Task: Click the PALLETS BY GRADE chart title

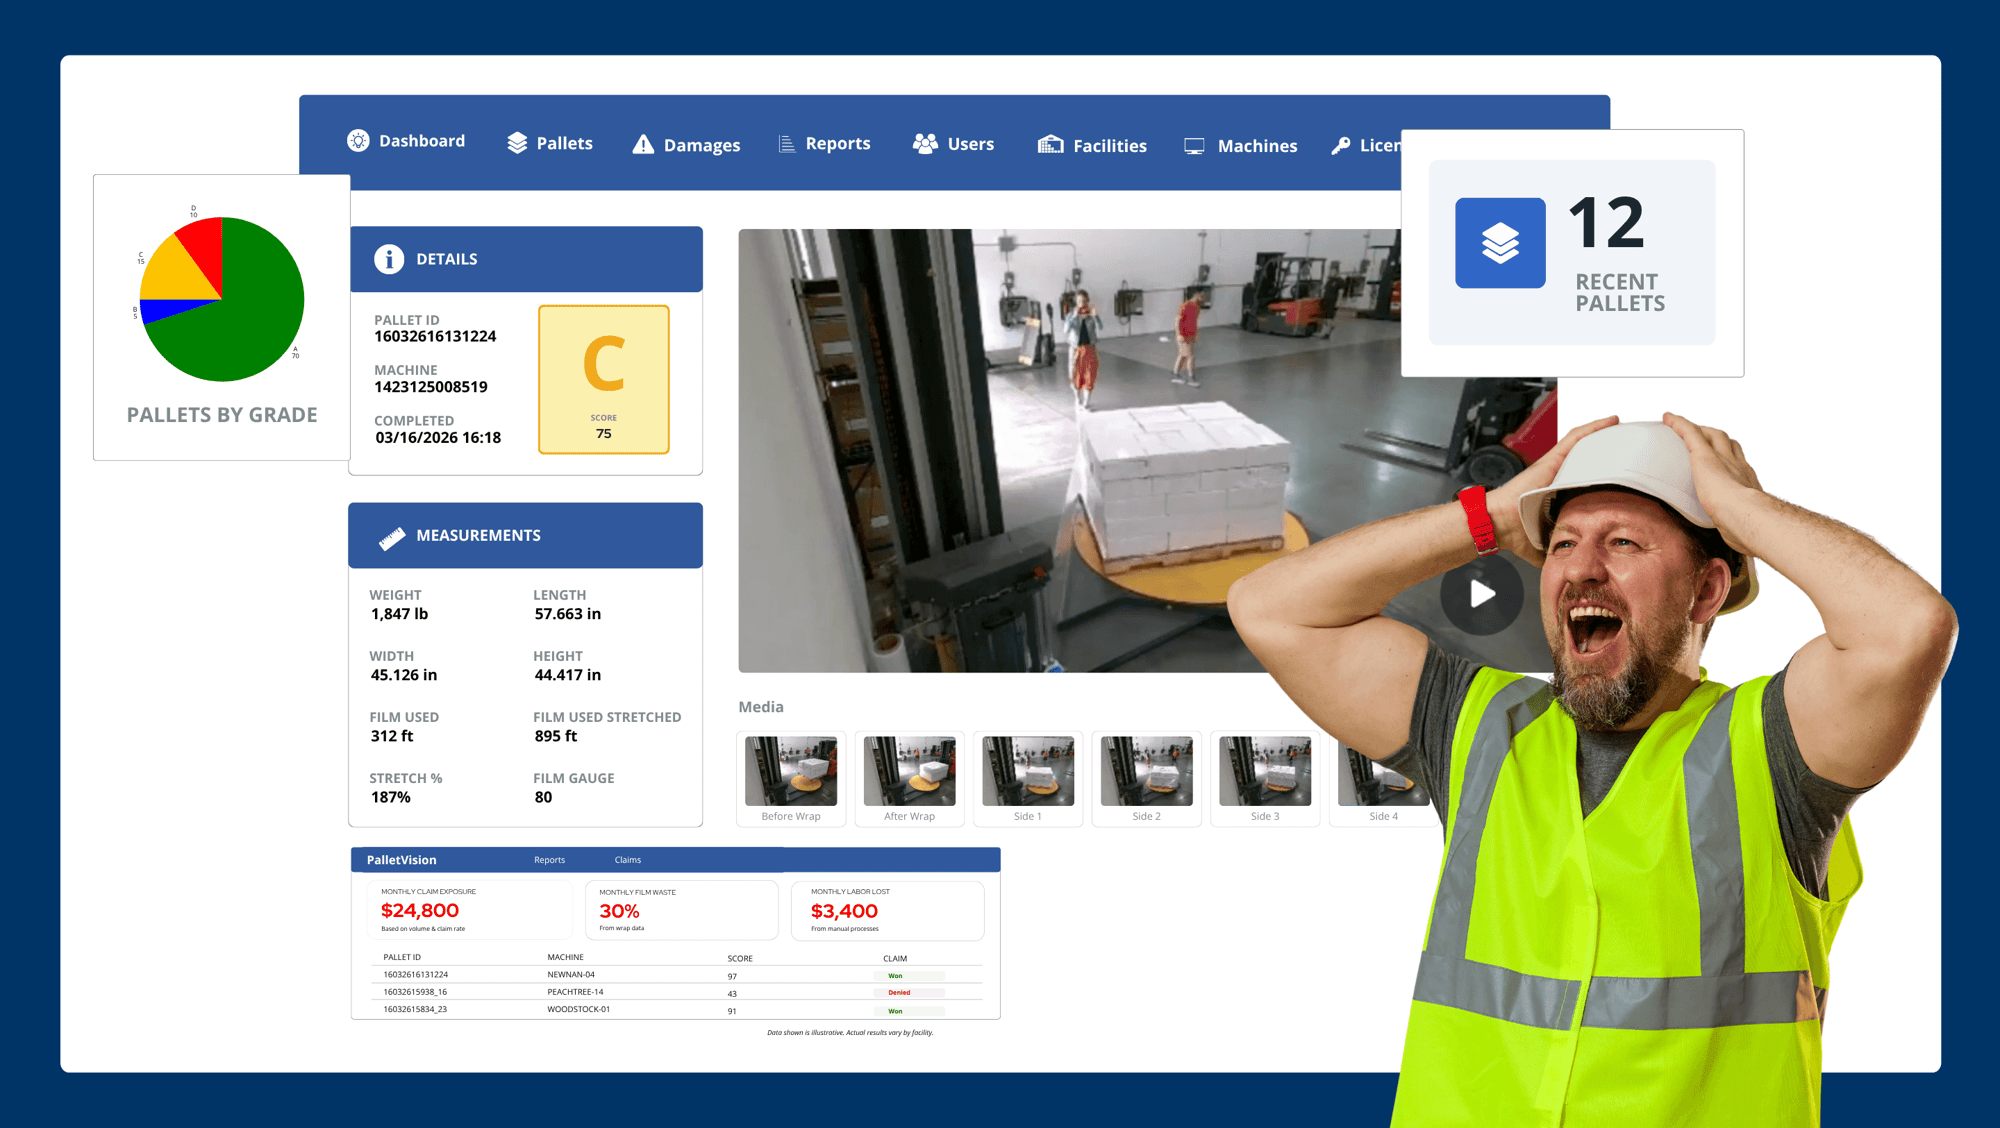Action: click(222, 415)
